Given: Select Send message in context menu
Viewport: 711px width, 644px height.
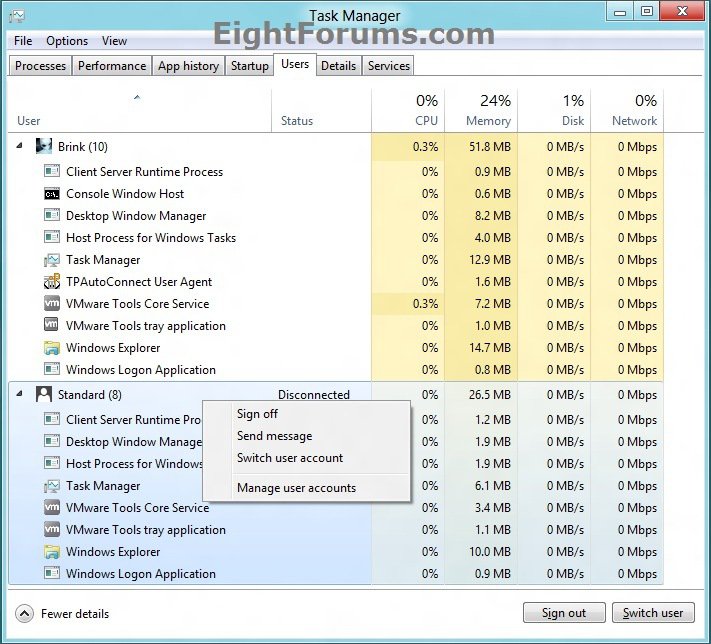Looking at the screenshot, I should tap(274, 436).
